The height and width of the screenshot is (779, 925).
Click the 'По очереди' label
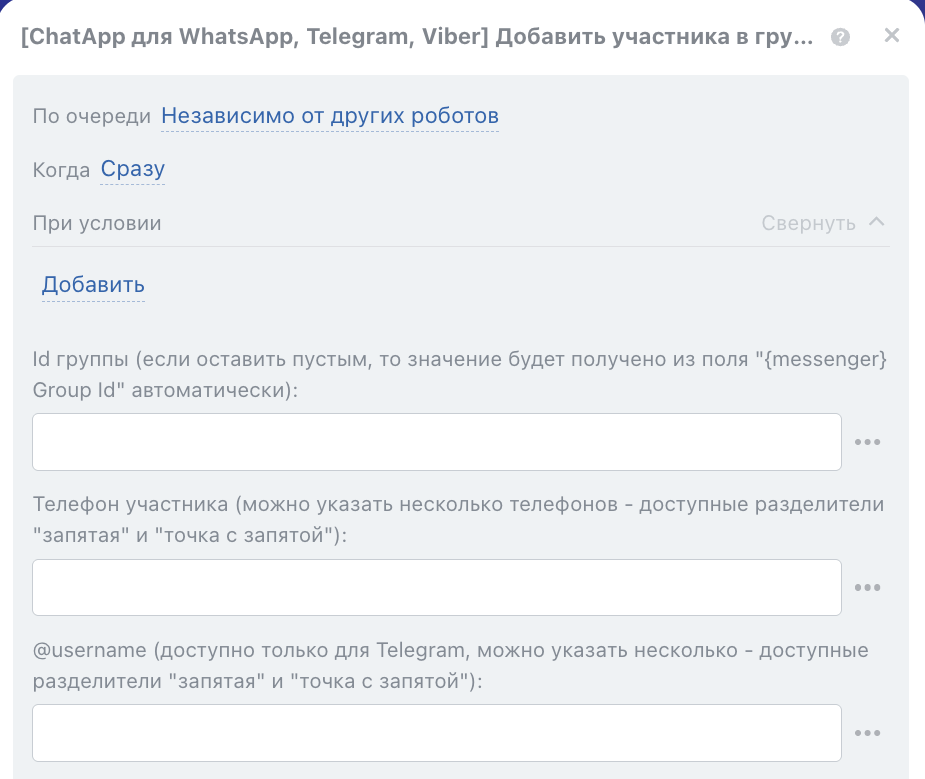(x=92, y=116)
